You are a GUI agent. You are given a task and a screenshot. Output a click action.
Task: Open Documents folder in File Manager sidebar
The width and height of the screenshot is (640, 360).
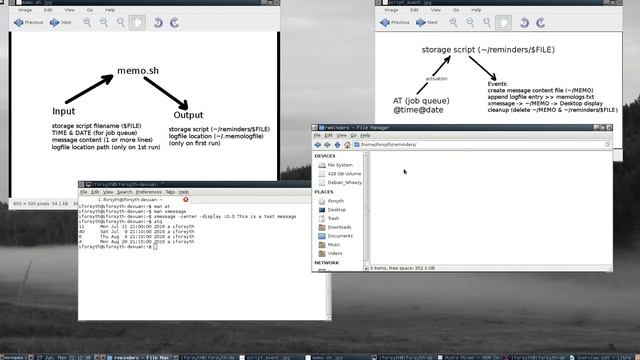click(336, 236)
